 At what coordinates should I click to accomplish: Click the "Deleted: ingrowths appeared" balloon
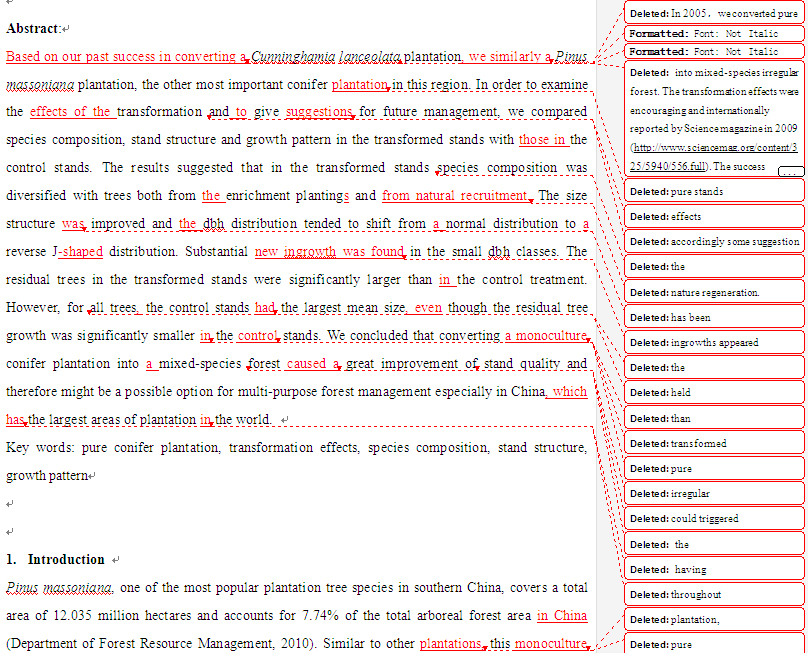point(700,342)
